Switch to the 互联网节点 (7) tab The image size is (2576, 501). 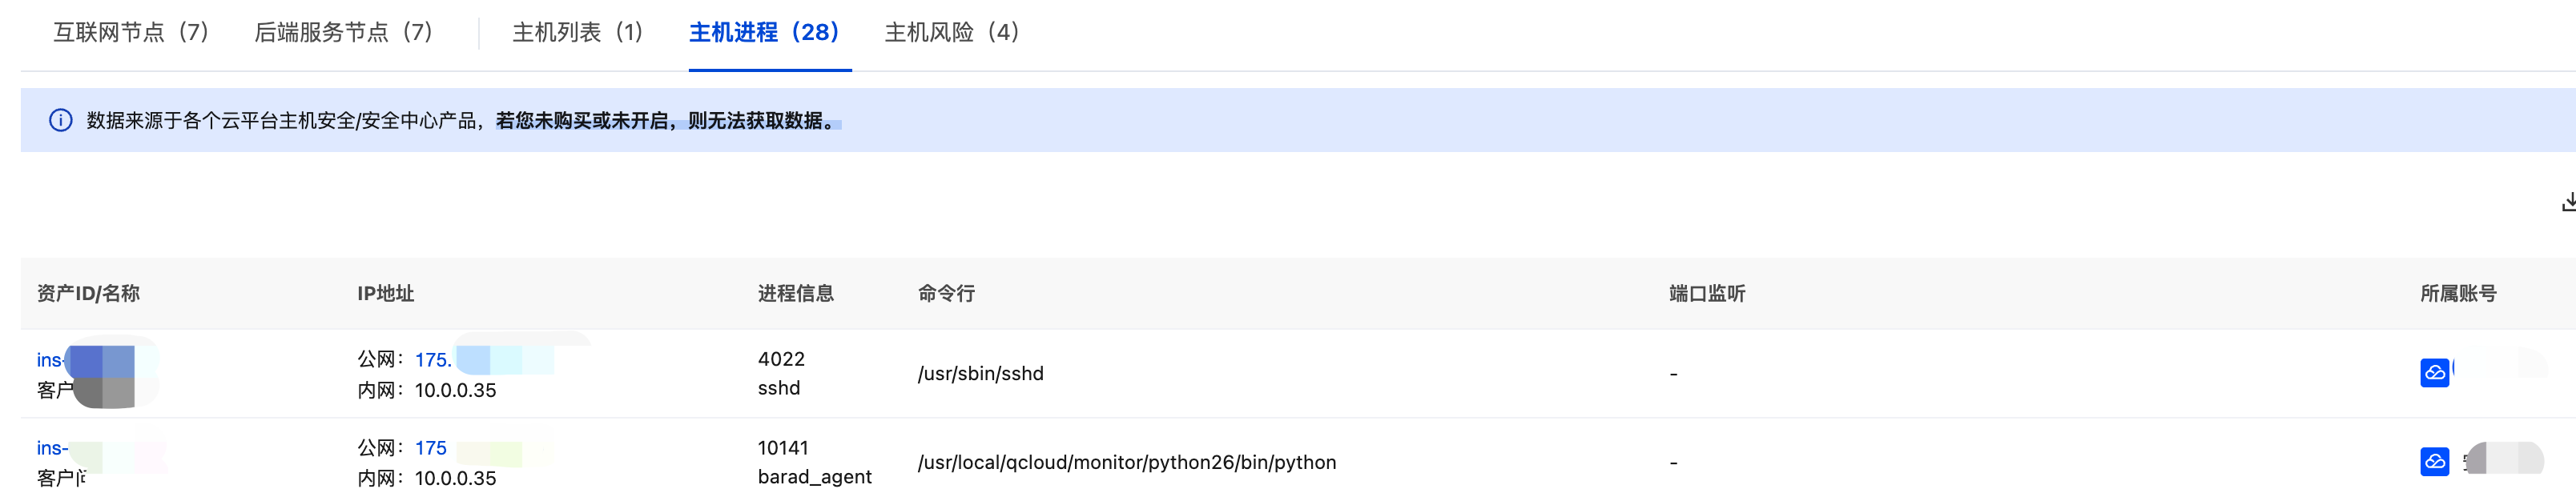coord(131,33)
